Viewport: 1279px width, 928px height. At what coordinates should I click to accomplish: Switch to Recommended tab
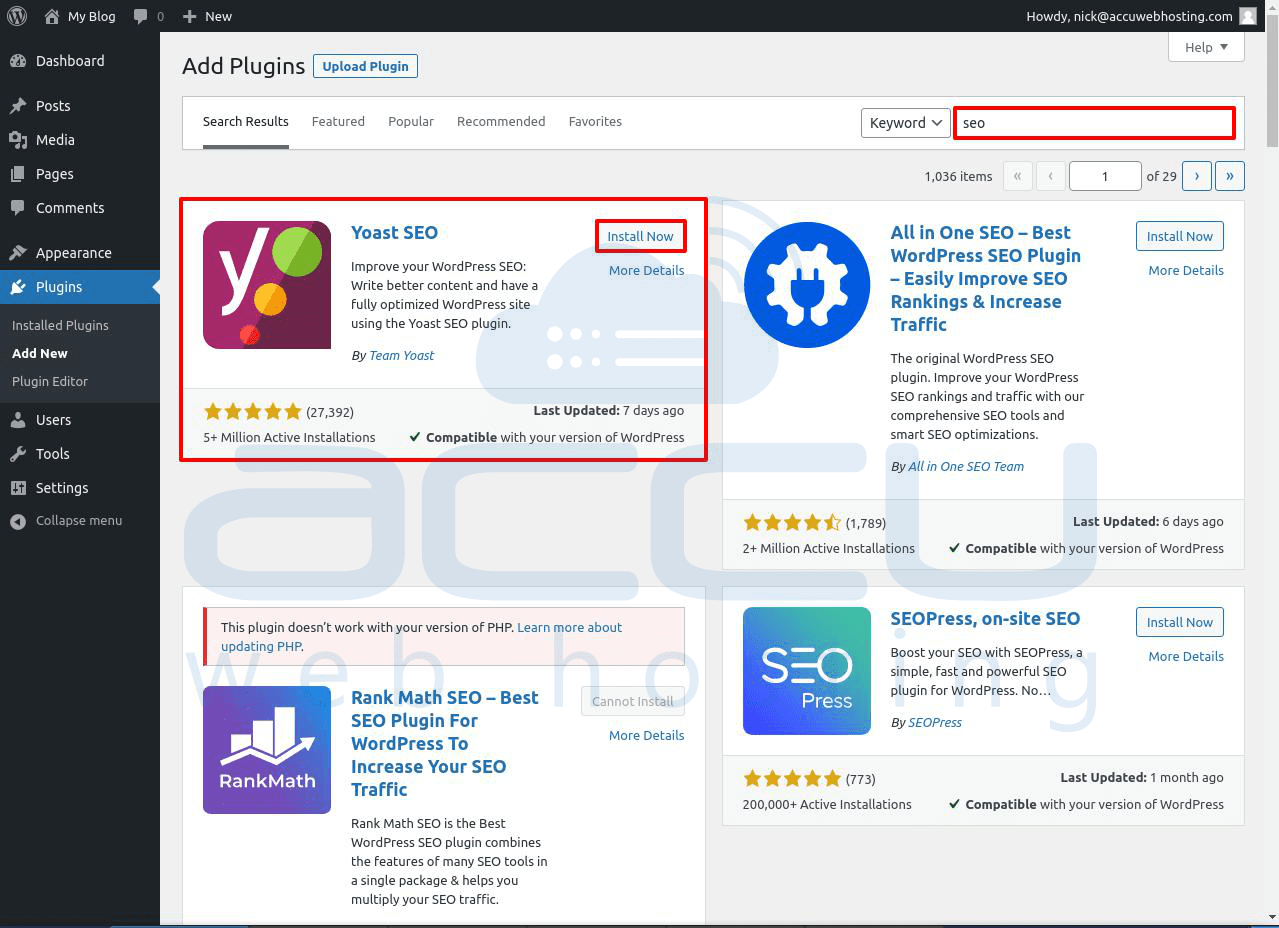tap(501, 122)
